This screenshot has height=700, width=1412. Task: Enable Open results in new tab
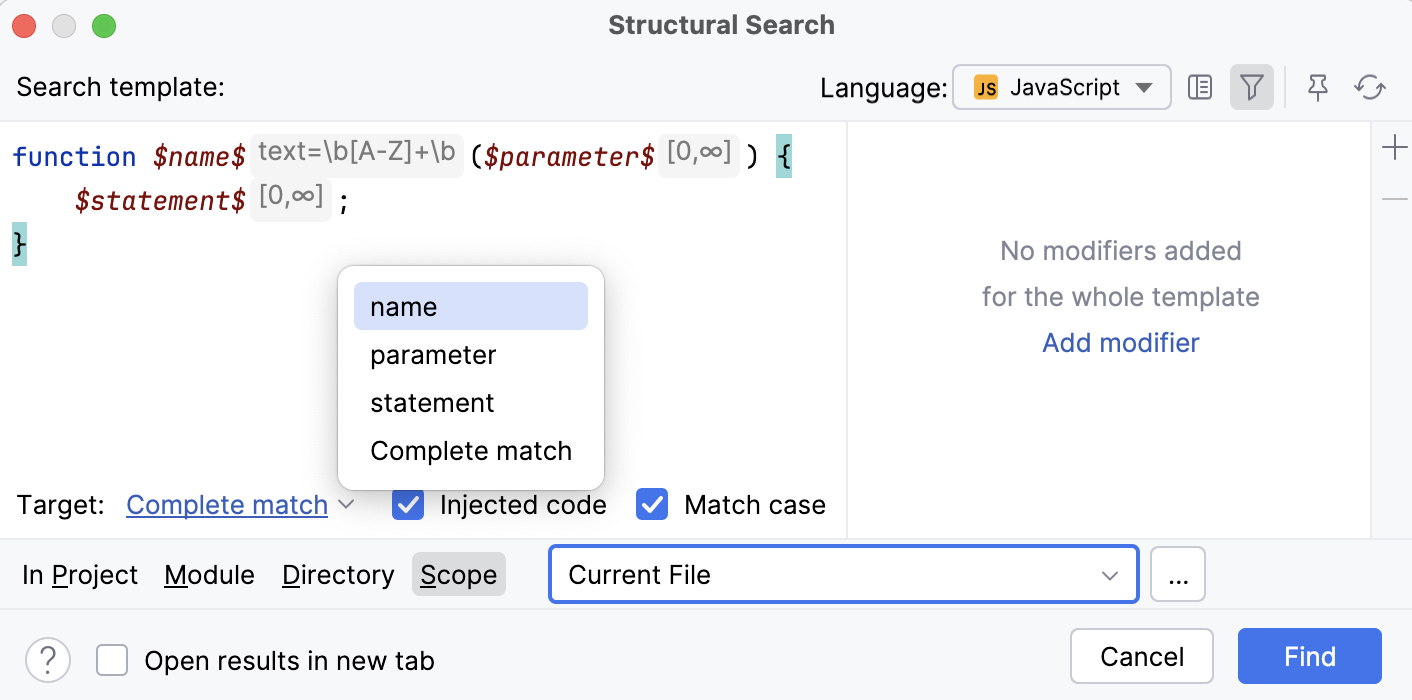[x=111, y=660]
